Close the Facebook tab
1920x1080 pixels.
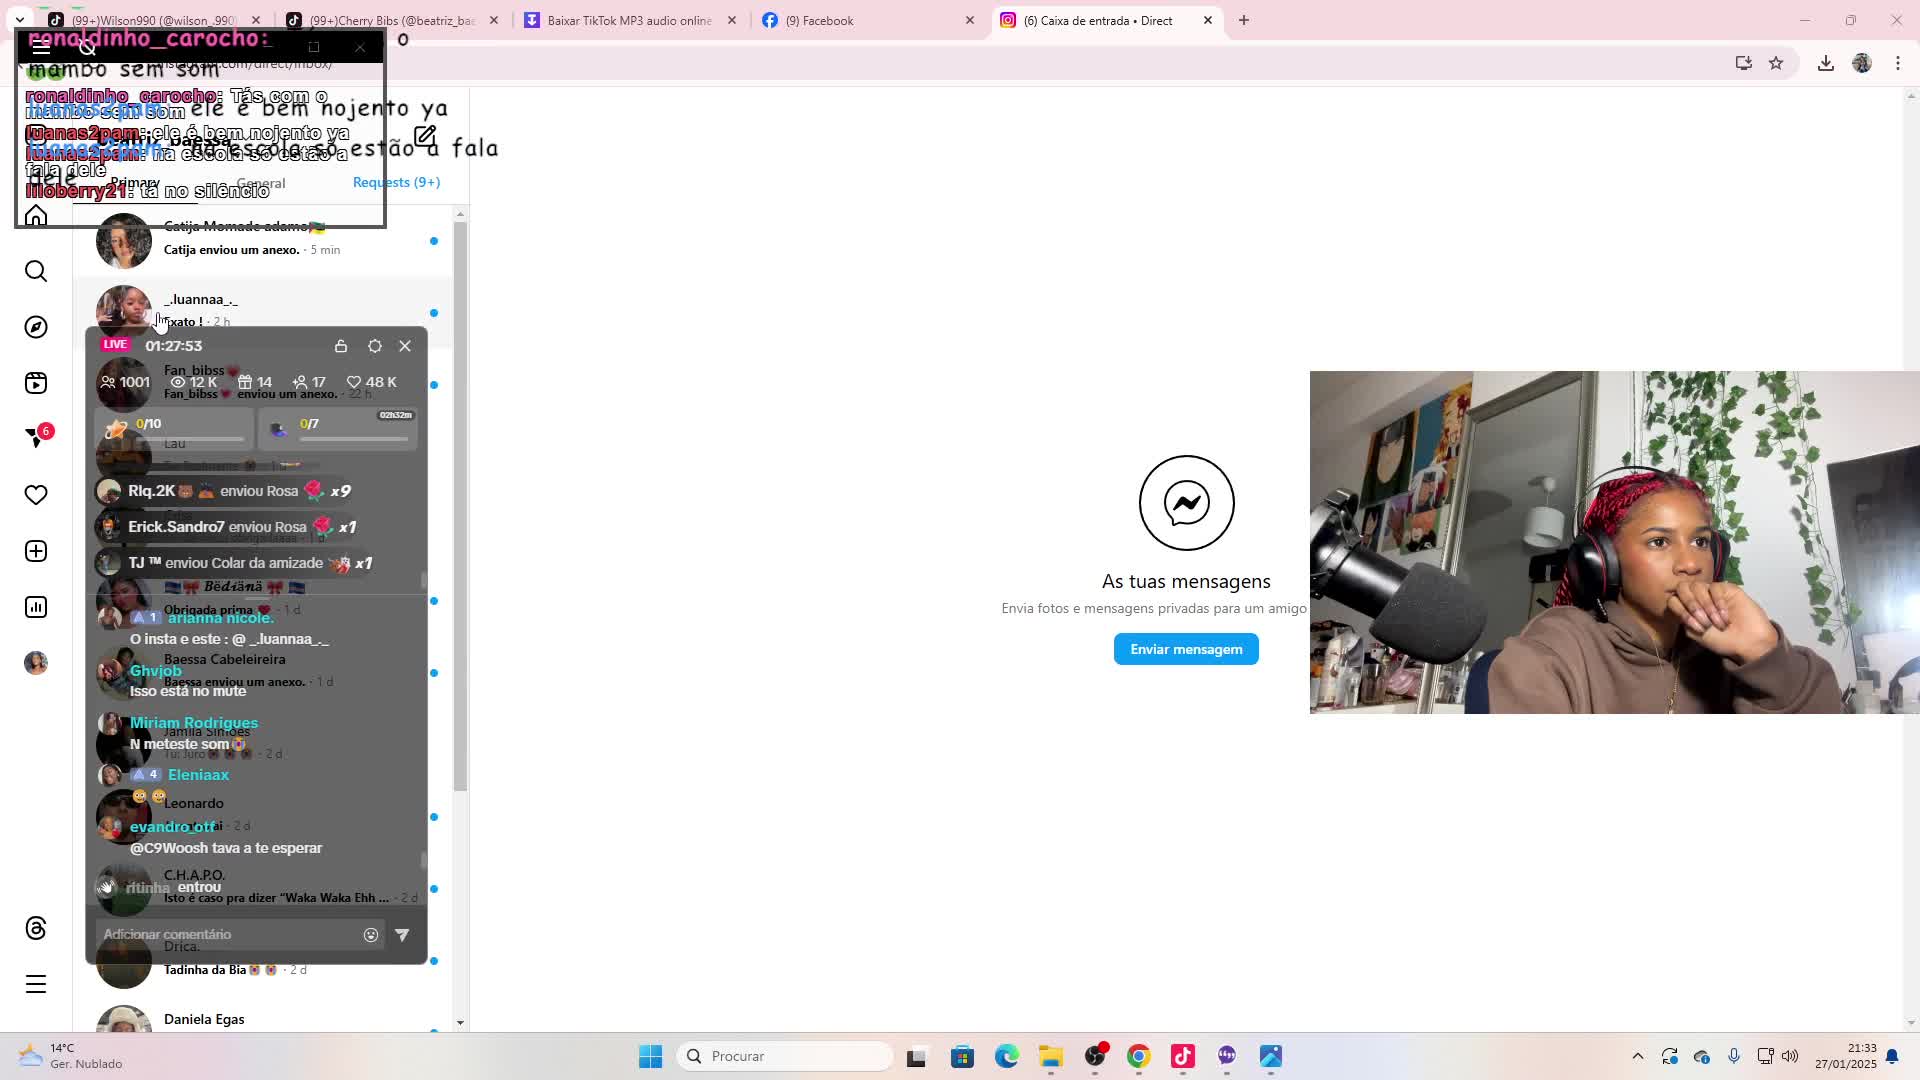(x=969, y=20)
